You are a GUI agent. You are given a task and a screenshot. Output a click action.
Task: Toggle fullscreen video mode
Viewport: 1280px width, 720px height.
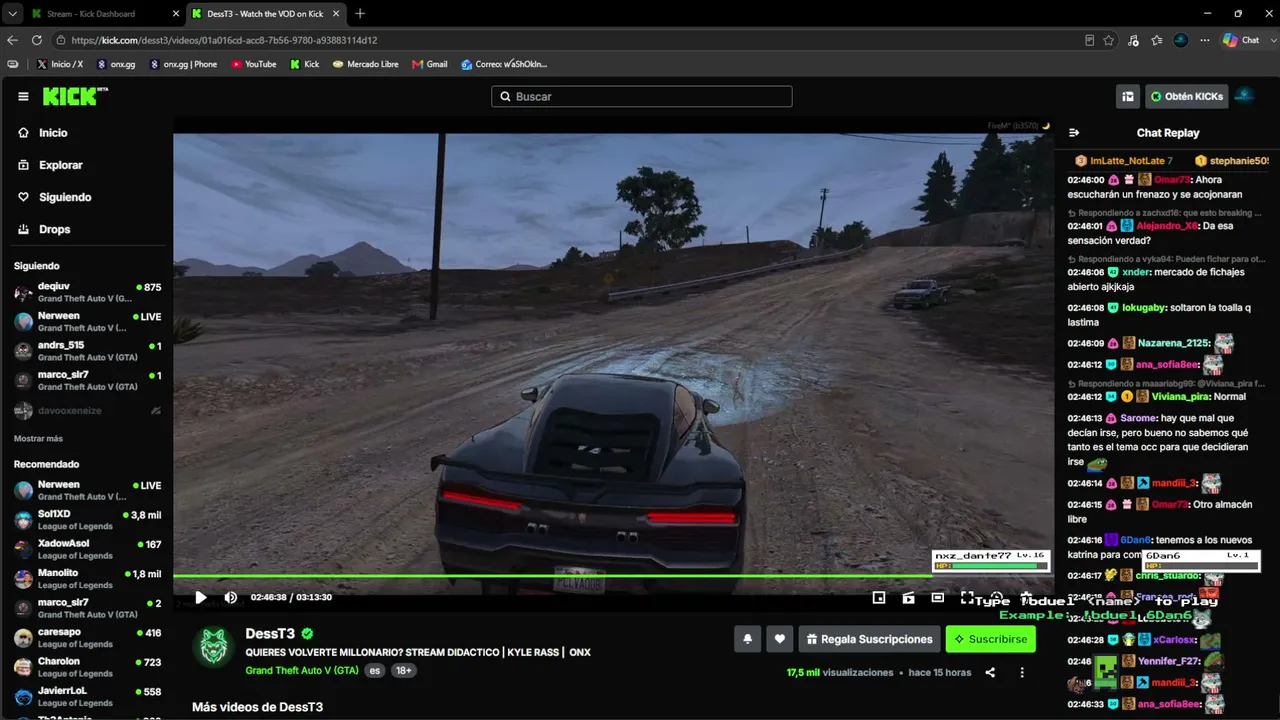click(967, 598)
